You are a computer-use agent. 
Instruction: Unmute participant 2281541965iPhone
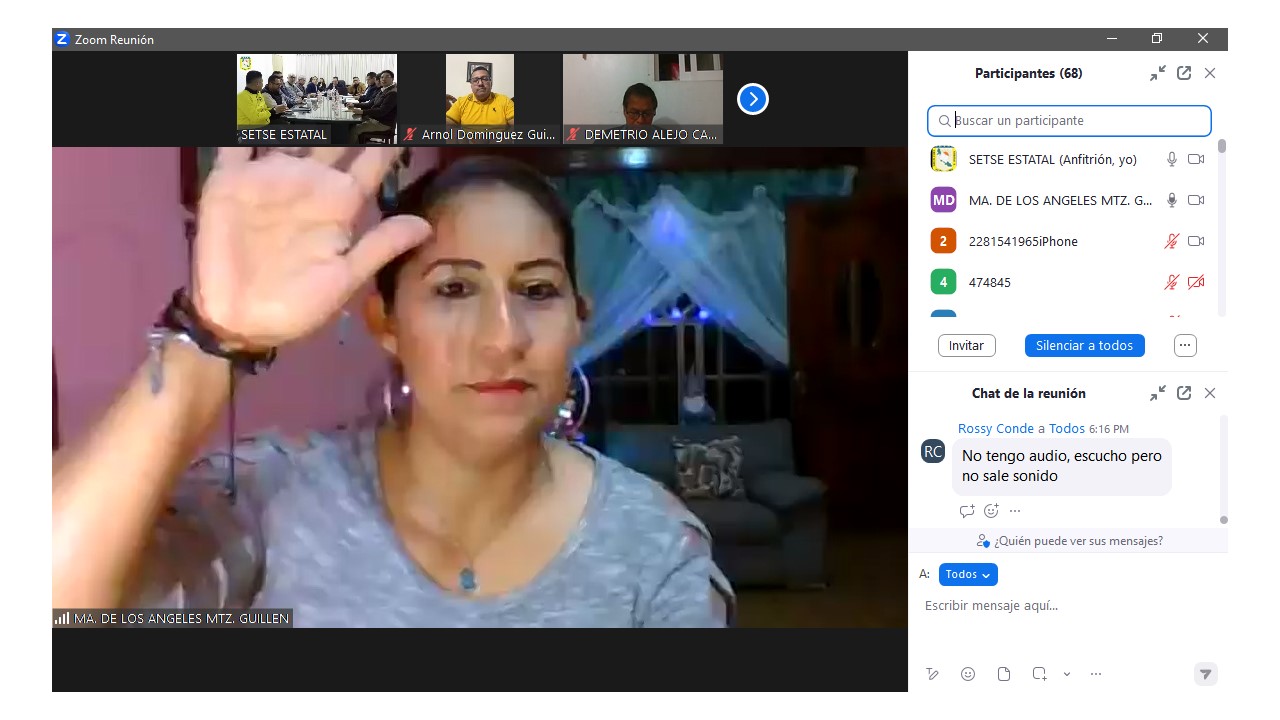1172,241
